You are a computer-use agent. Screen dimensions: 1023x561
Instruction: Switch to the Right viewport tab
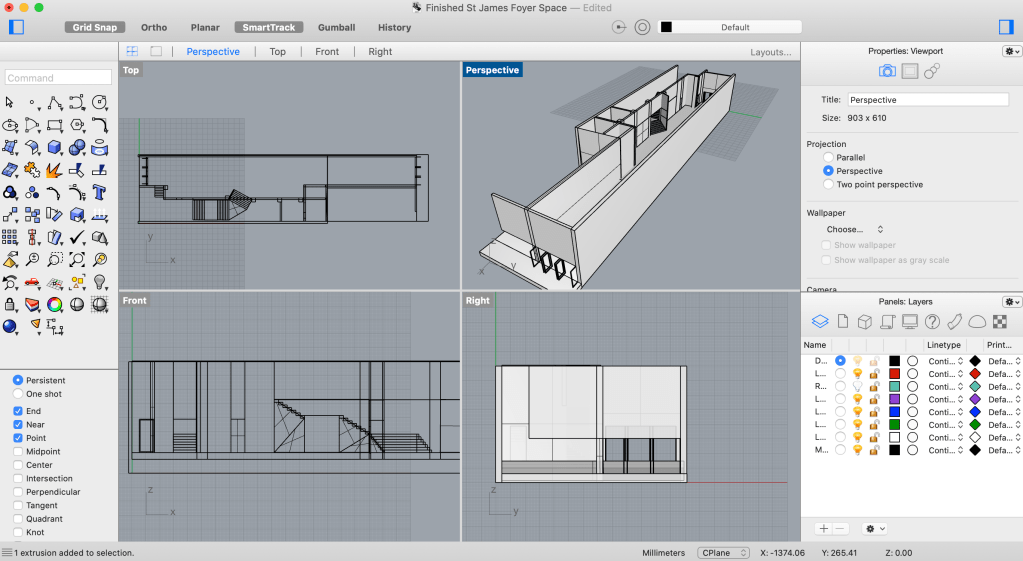pos(380,51)
